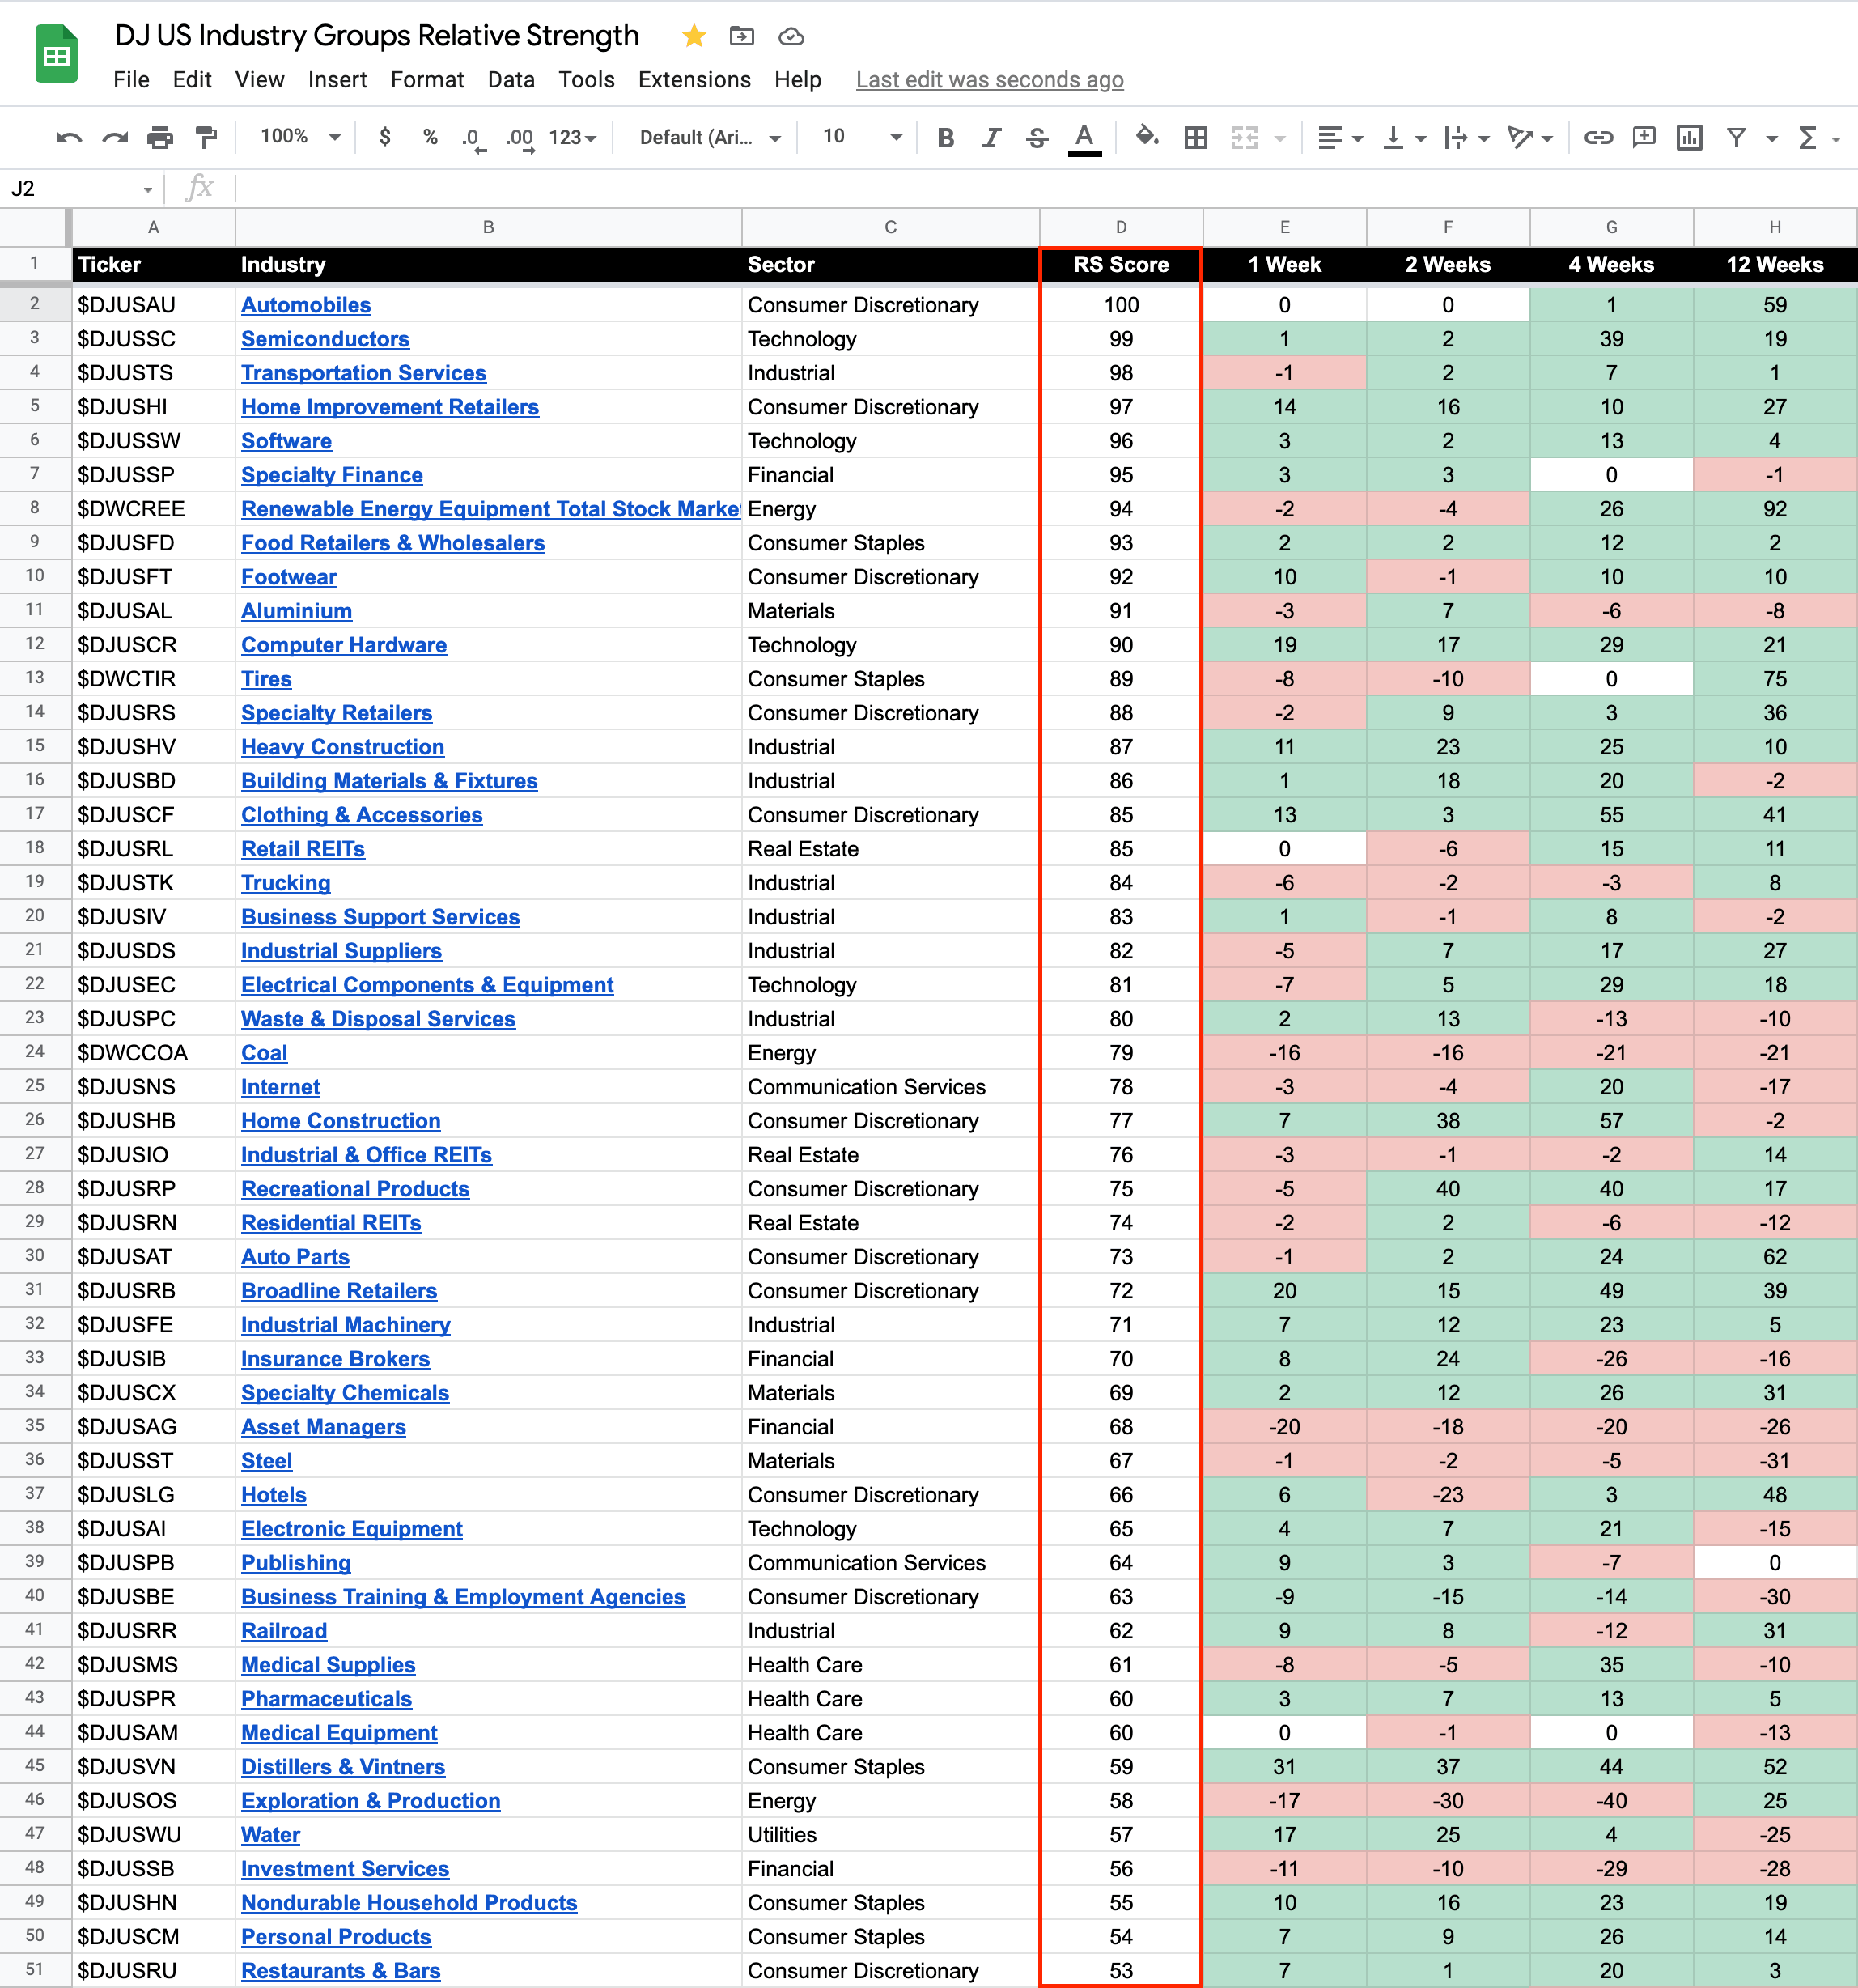Viewport: 1858px width, 1988px height.
Task: Toggle strikethrough formatting
Action: coord(1037,138)
